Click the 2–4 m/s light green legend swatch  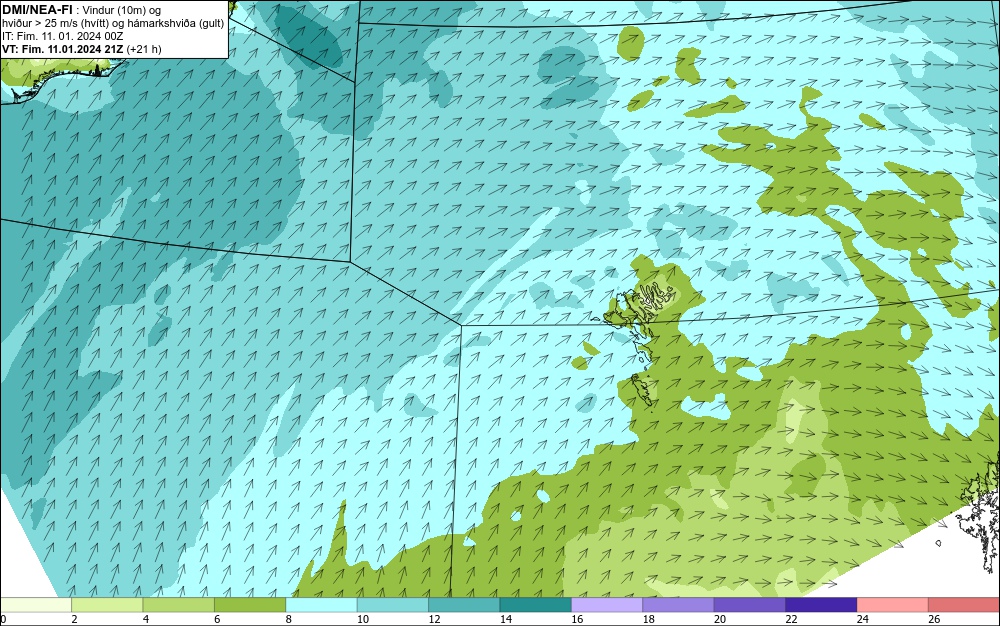107,605
